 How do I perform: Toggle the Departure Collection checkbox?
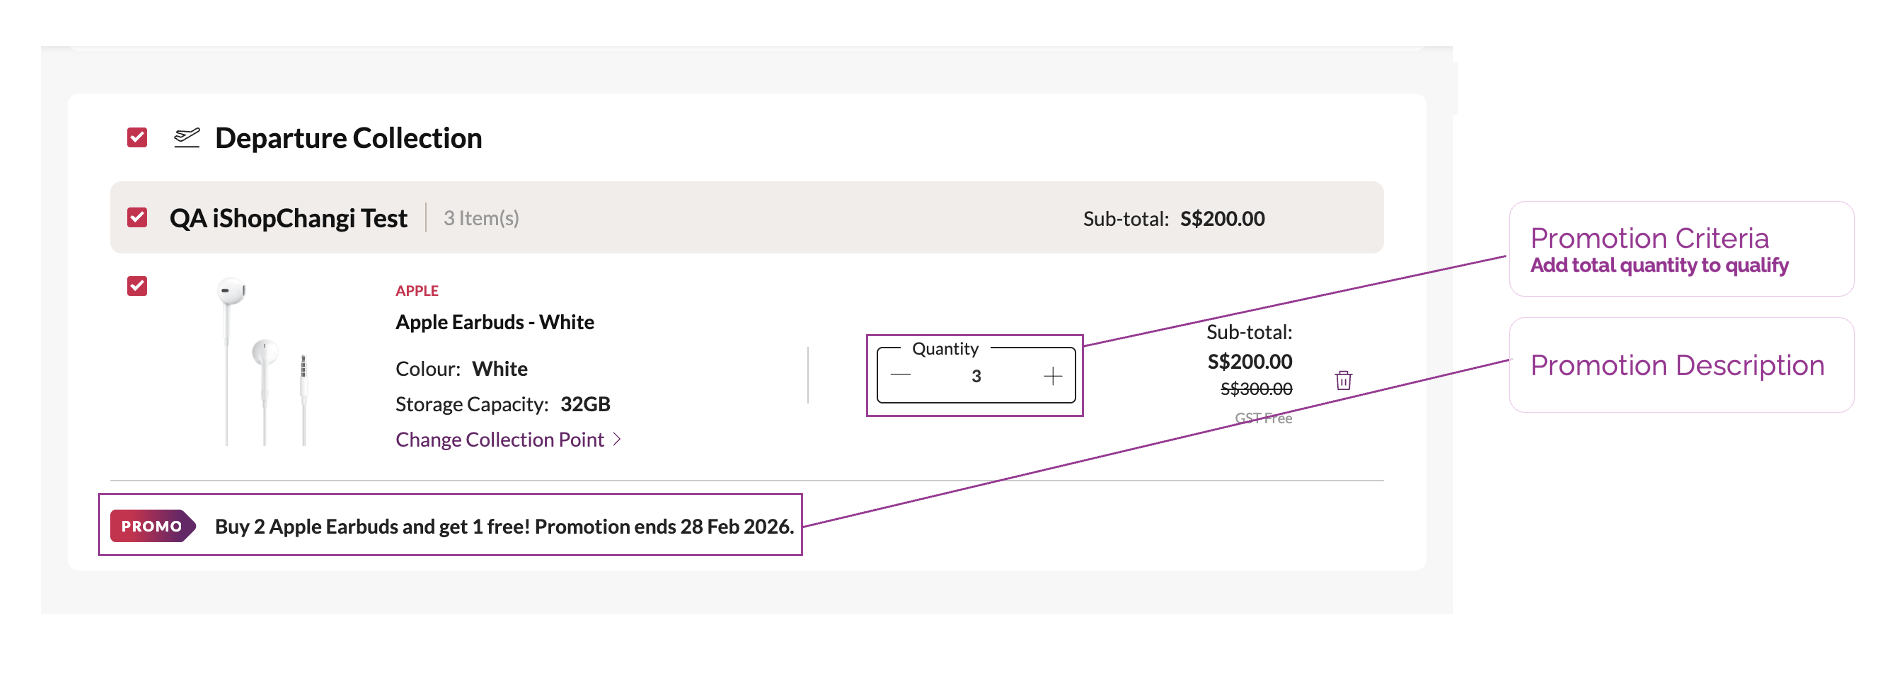coord(138,137)
